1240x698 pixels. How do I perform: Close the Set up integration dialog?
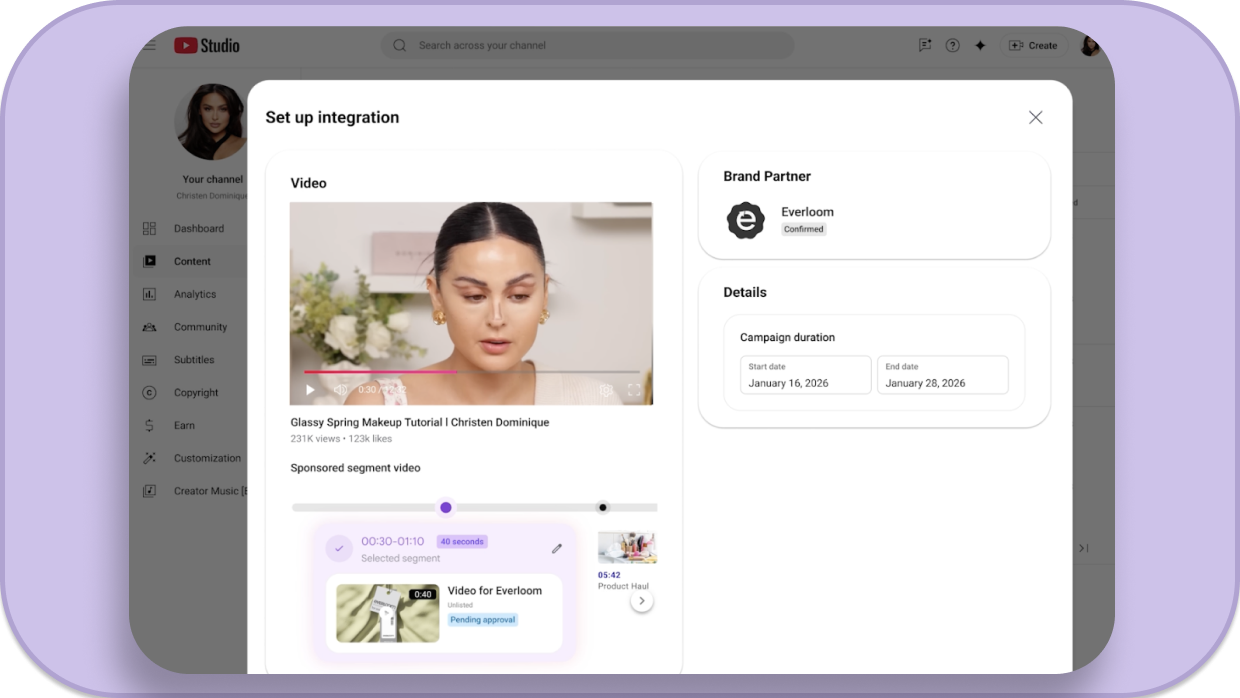1035,117
